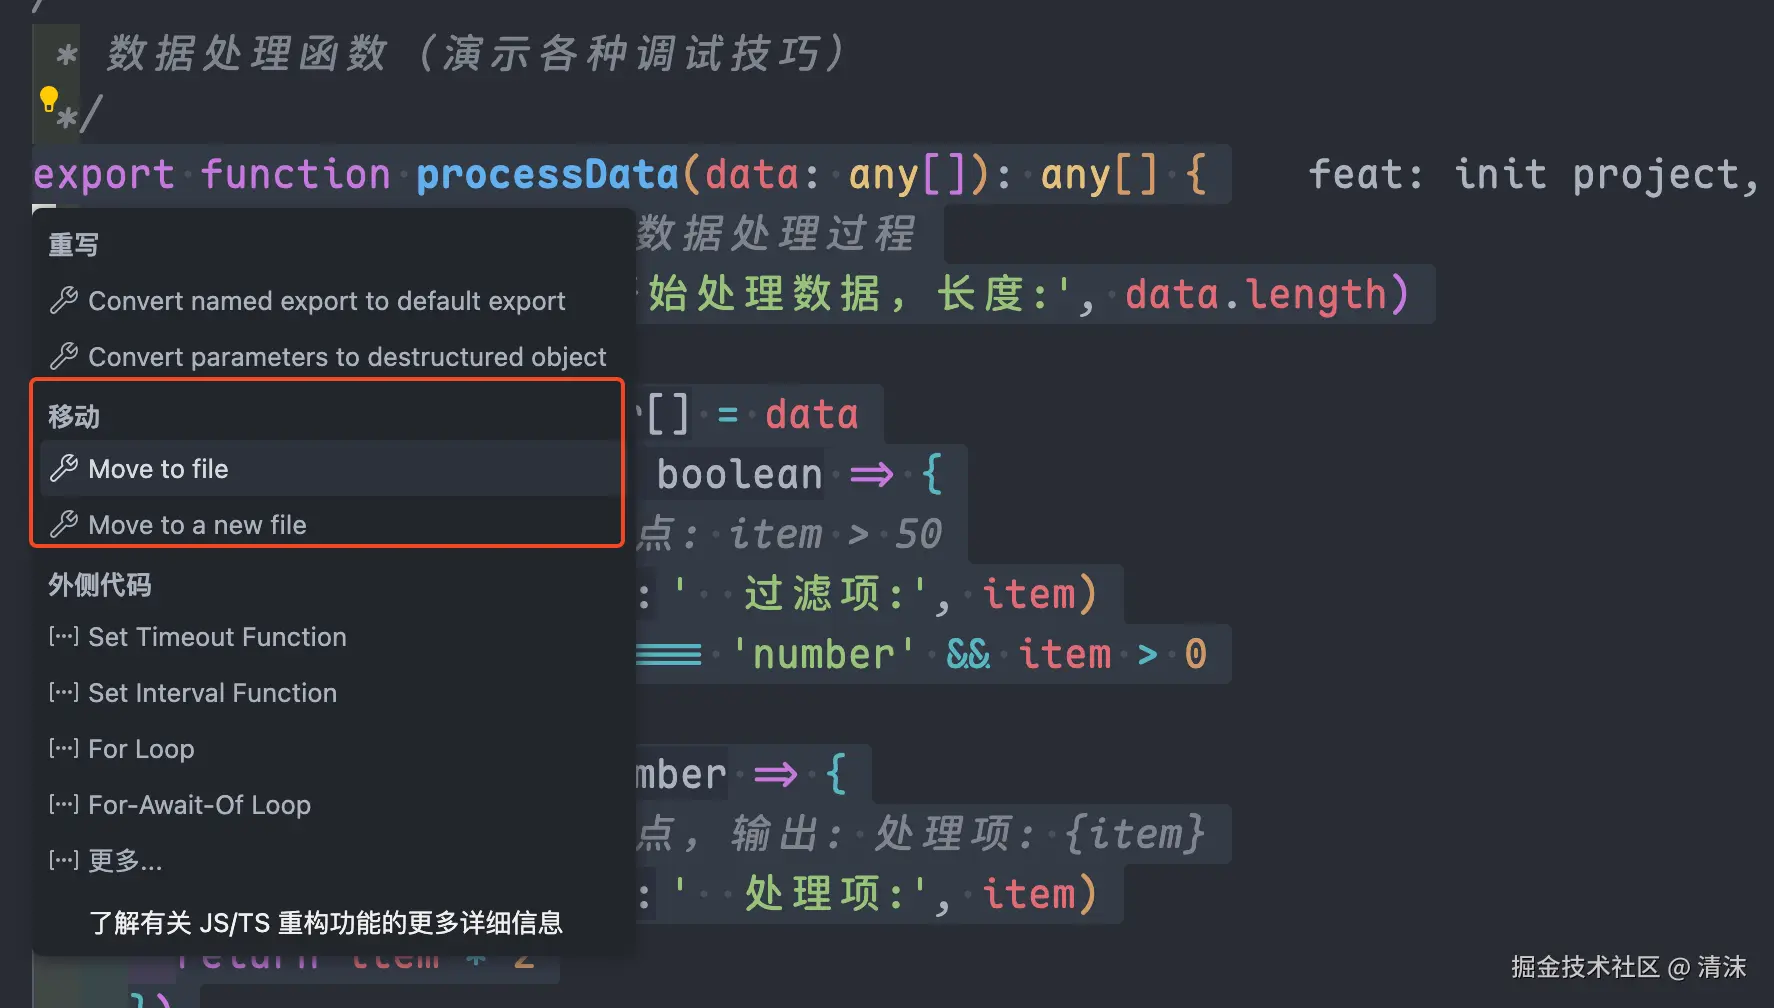Expand the 更多... entry for more snippets
This screenshot has width=1774, height=1008.
tap(125, 861)
